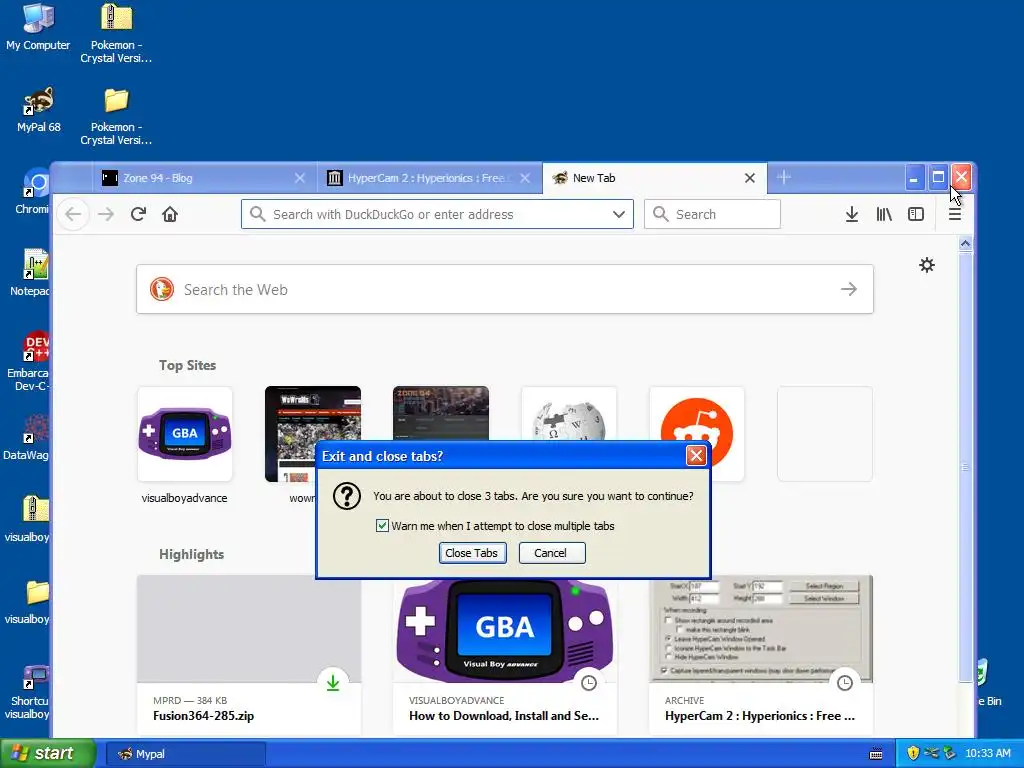This screenshot has height=768, width=1024.
Task: Open HyperCam 2 : Hyperionics highlight
Action: [760, 716]
